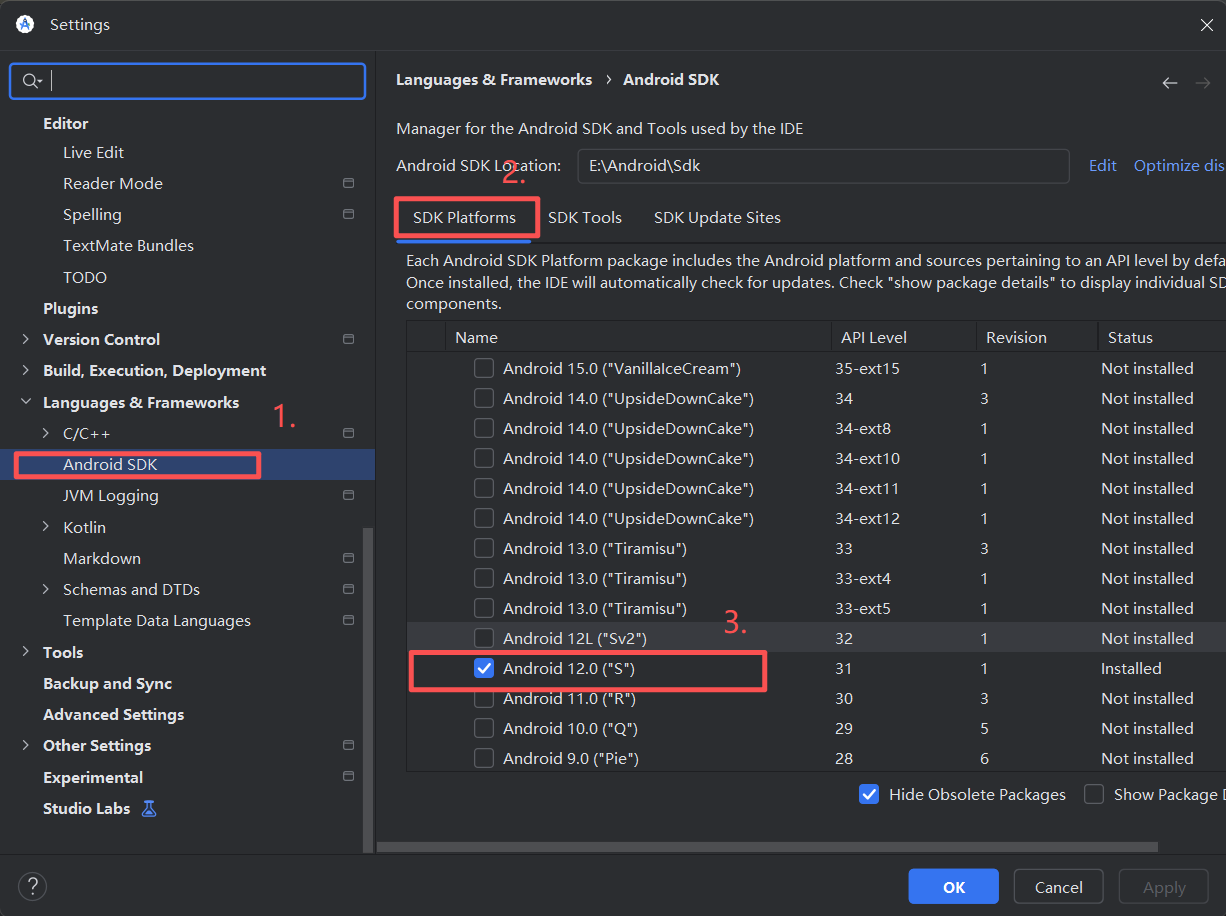
Task: Uncheck Android 12.0 ("S") checkbox
Action: (x=484, y=669)
